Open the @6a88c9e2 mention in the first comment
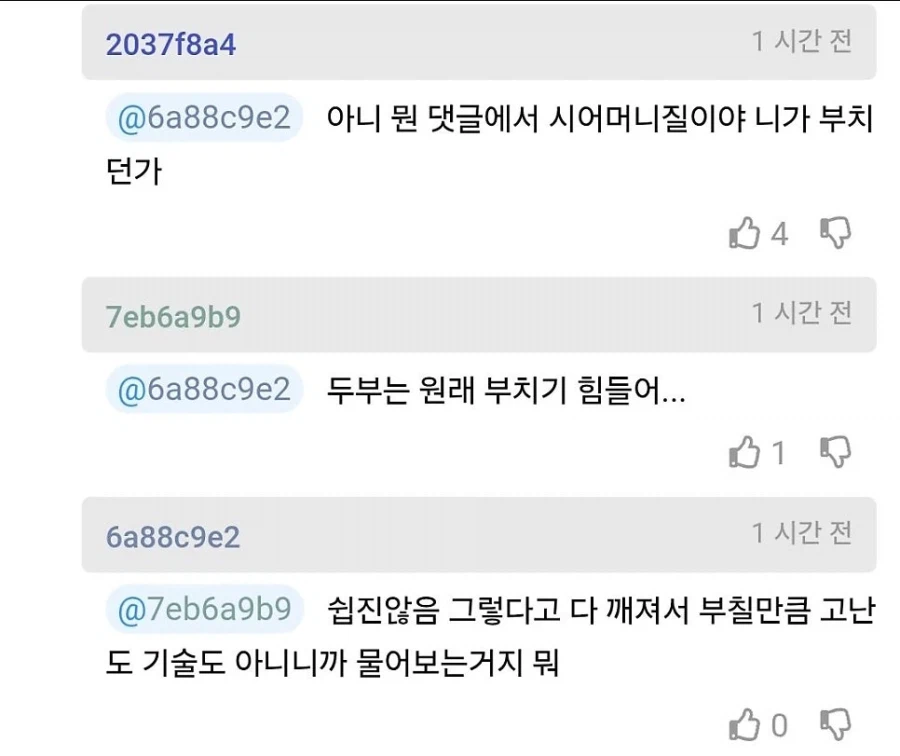900x756 pixels. [x=203, y=119]
